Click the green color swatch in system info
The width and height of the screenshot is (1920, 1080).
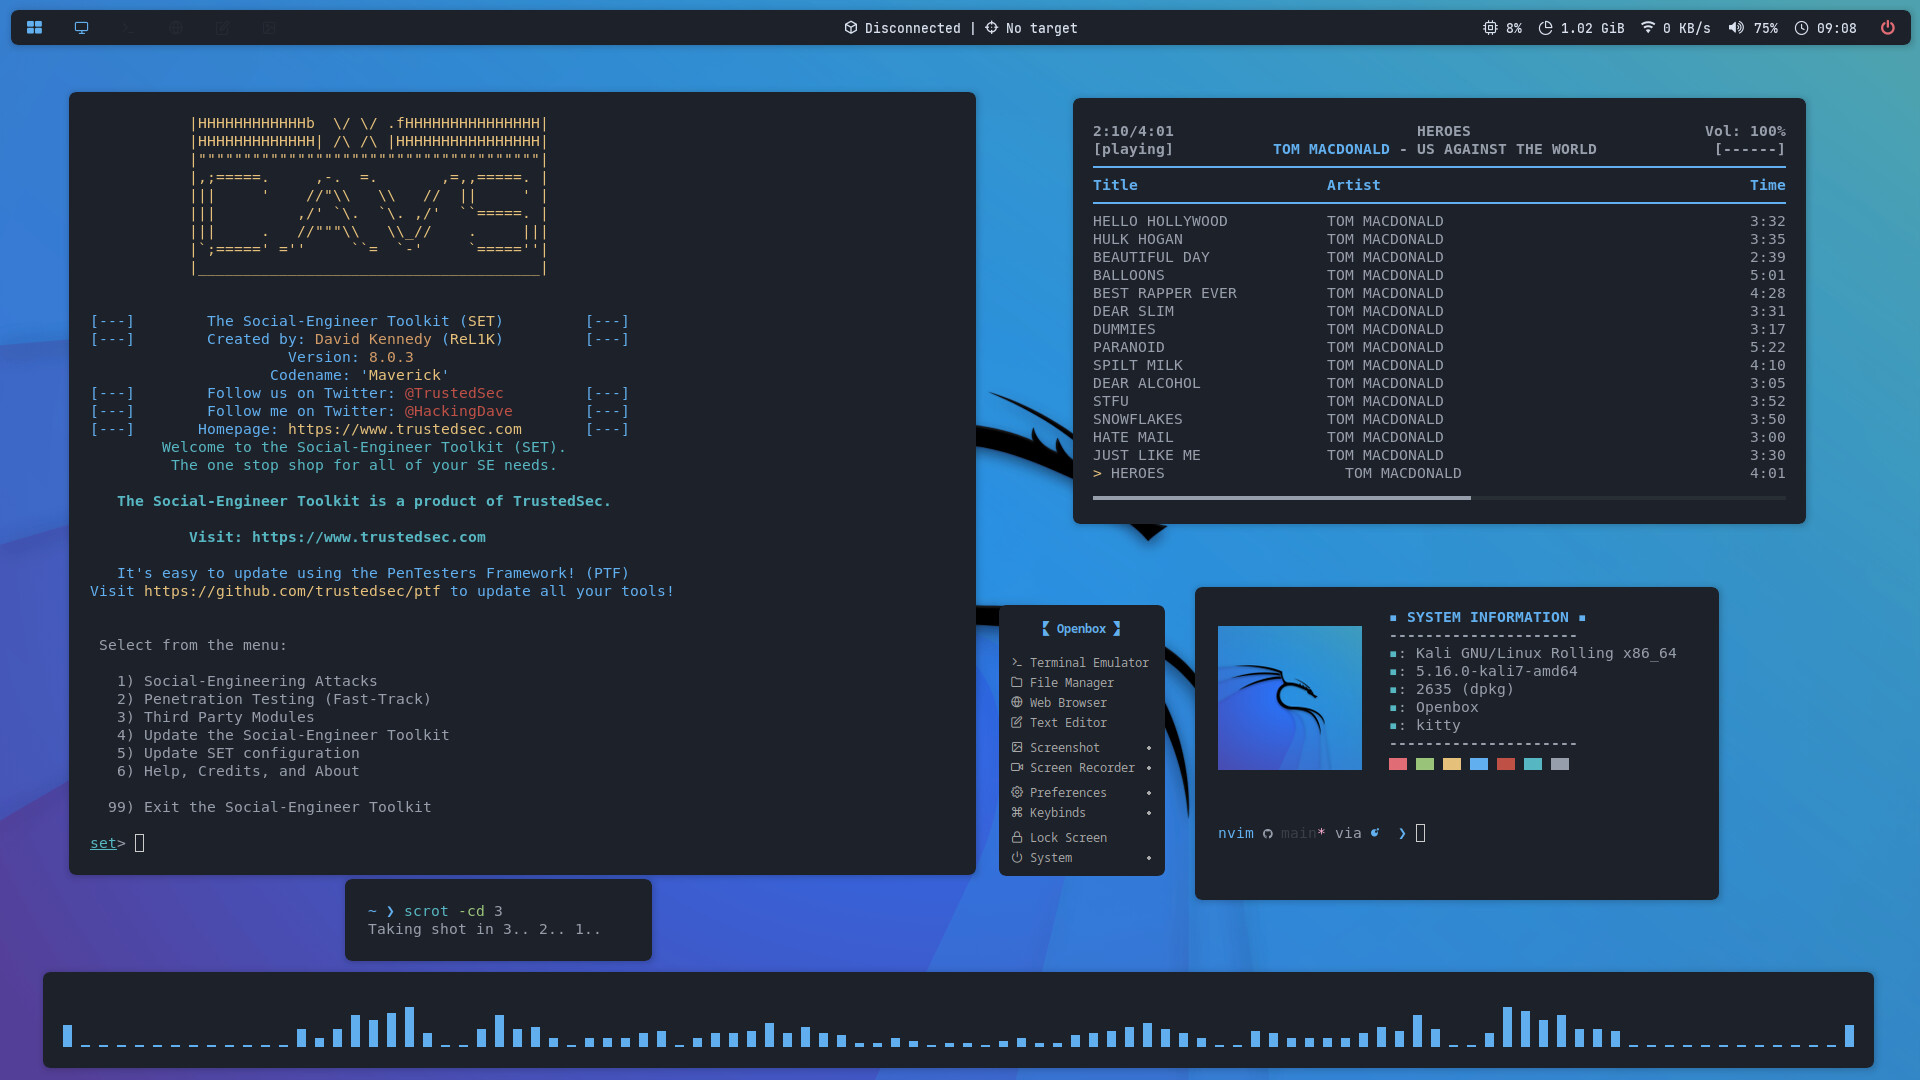tap(1425, 764)
